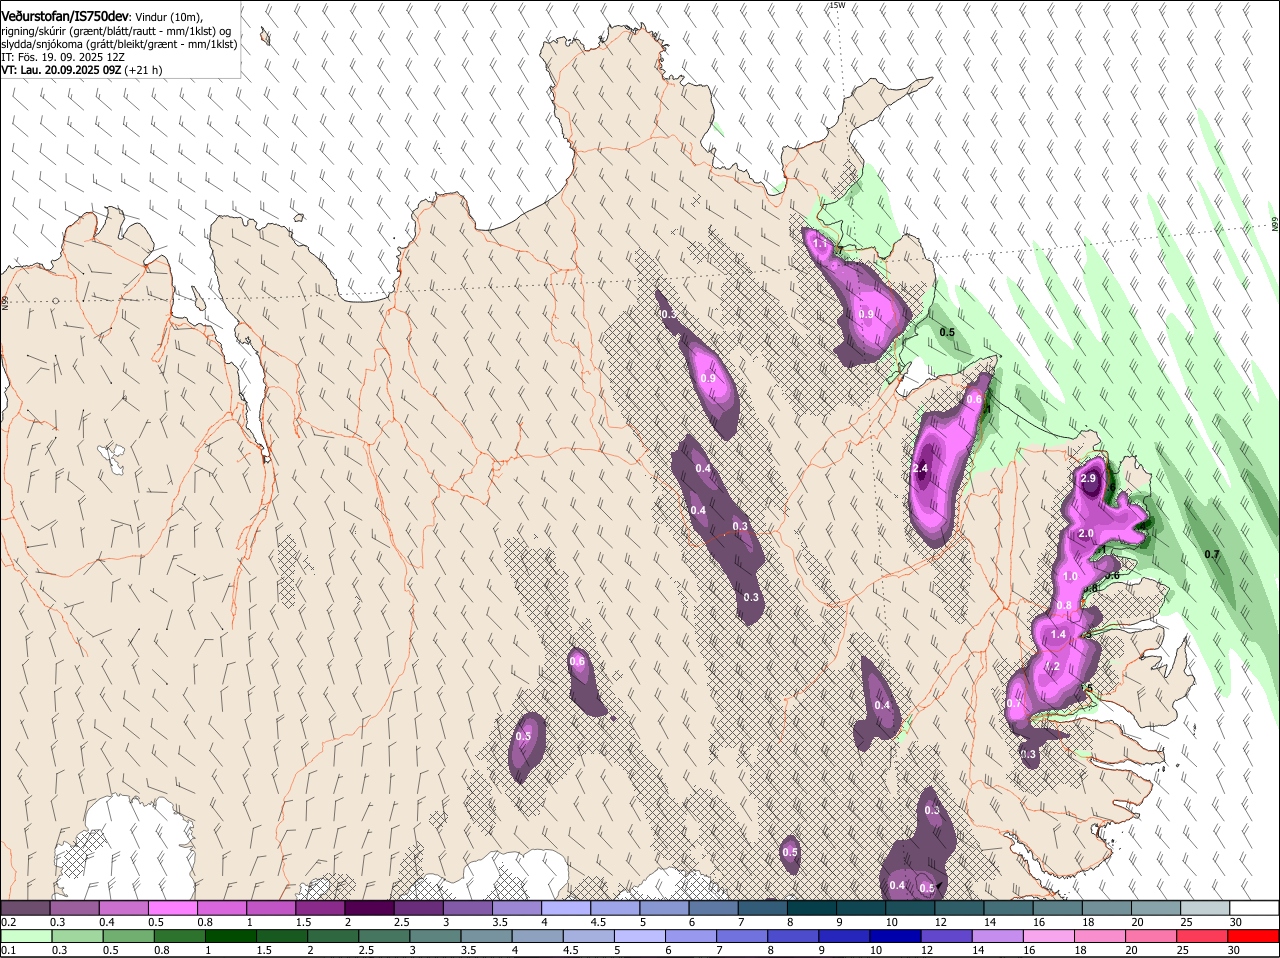Click the 1.1 precipitation value on the map
The image size is (1280, 958).
click(820, 244)
